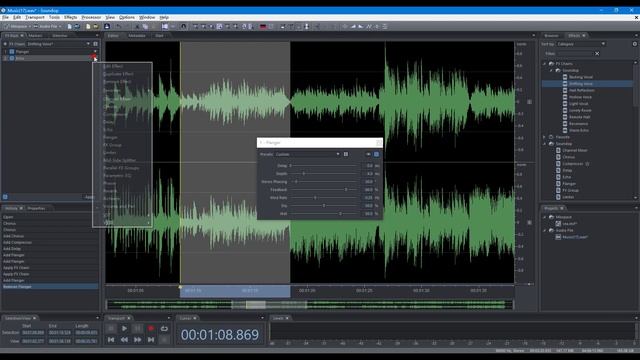The height and width of the screenshot is (360, 640).
Task: Click the Fast Forward transport icon
Action: click(x=138, y=339)
